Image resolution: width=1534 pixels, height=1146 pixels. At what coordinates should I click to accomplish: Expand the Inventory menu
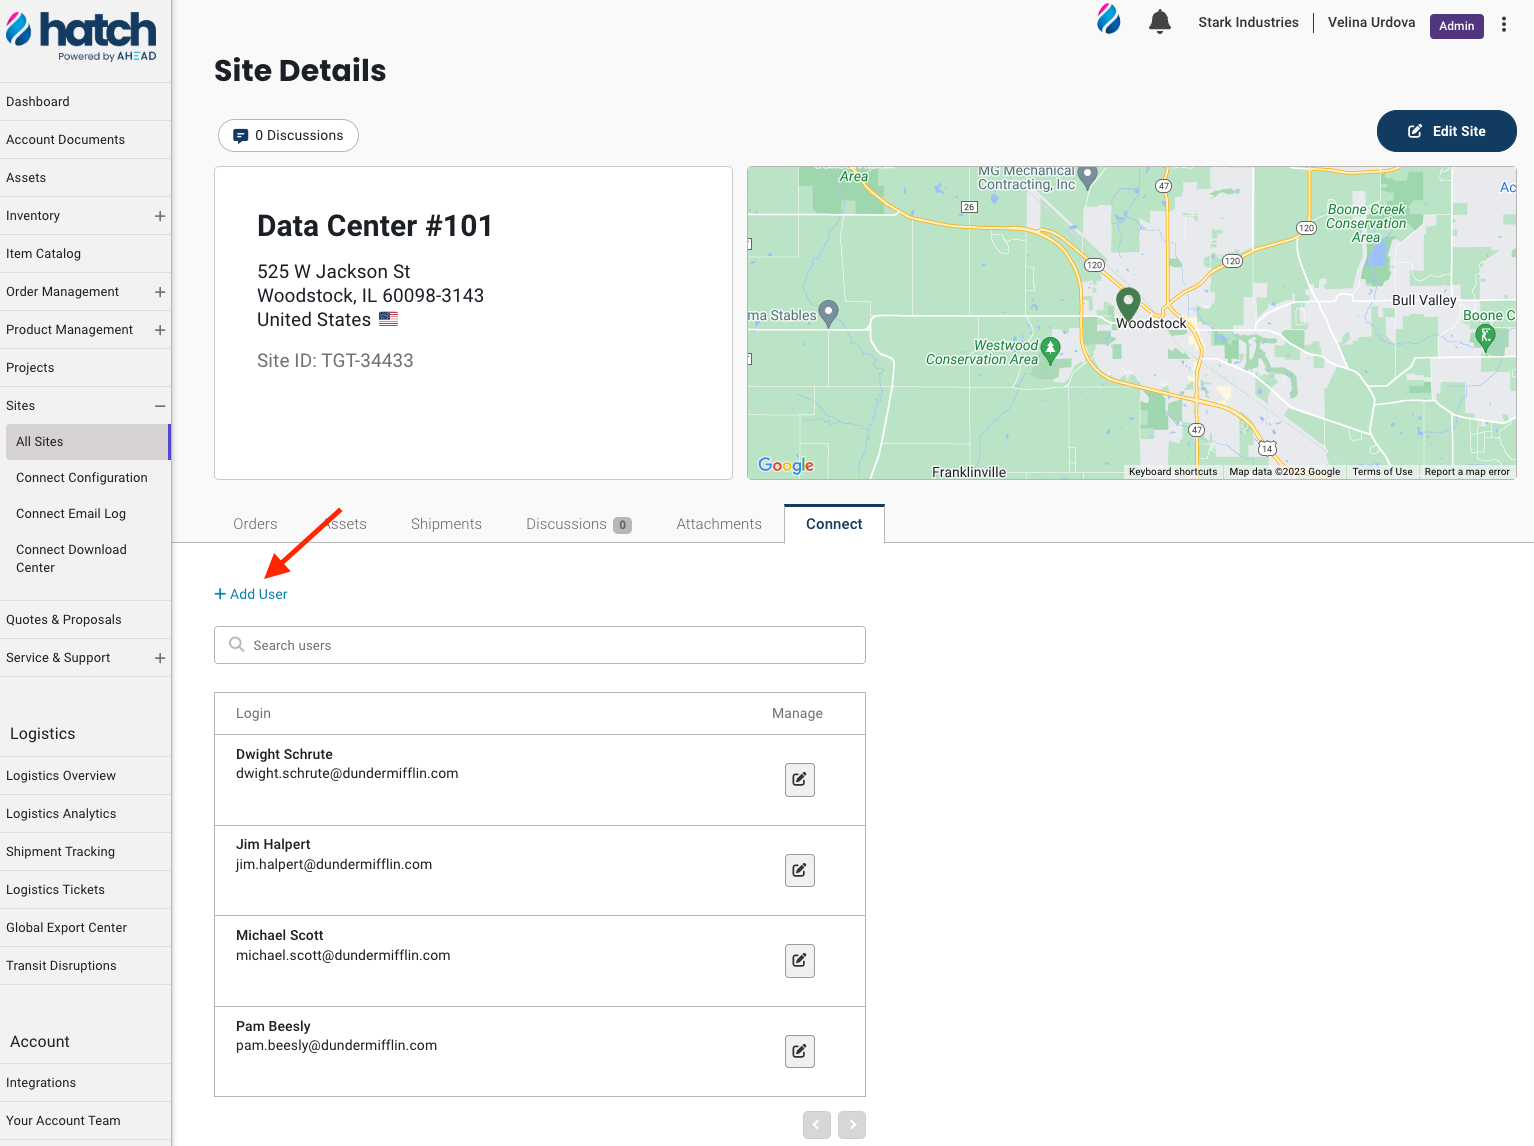coord(160,216)
